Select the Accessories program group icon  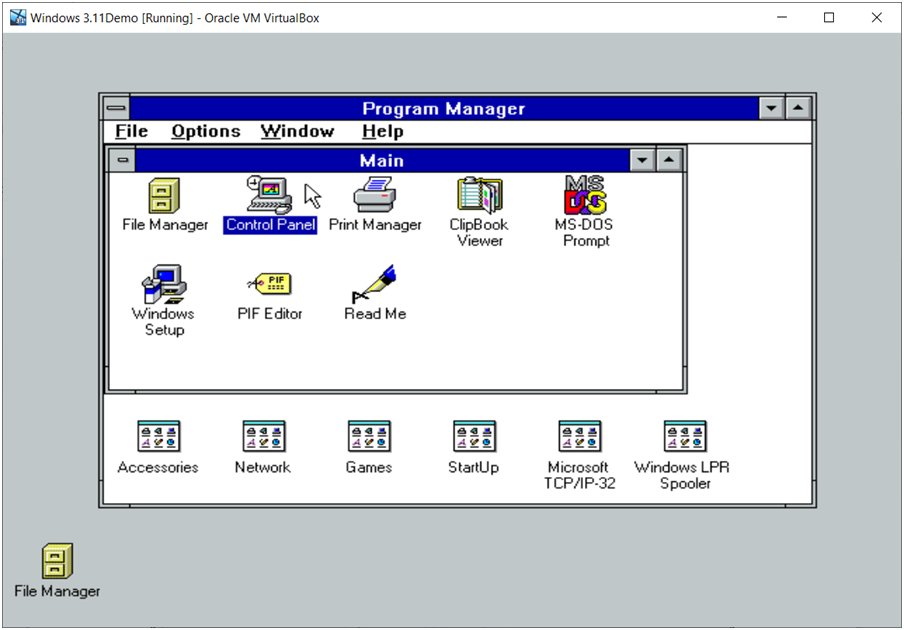click(x=159, y=436)
